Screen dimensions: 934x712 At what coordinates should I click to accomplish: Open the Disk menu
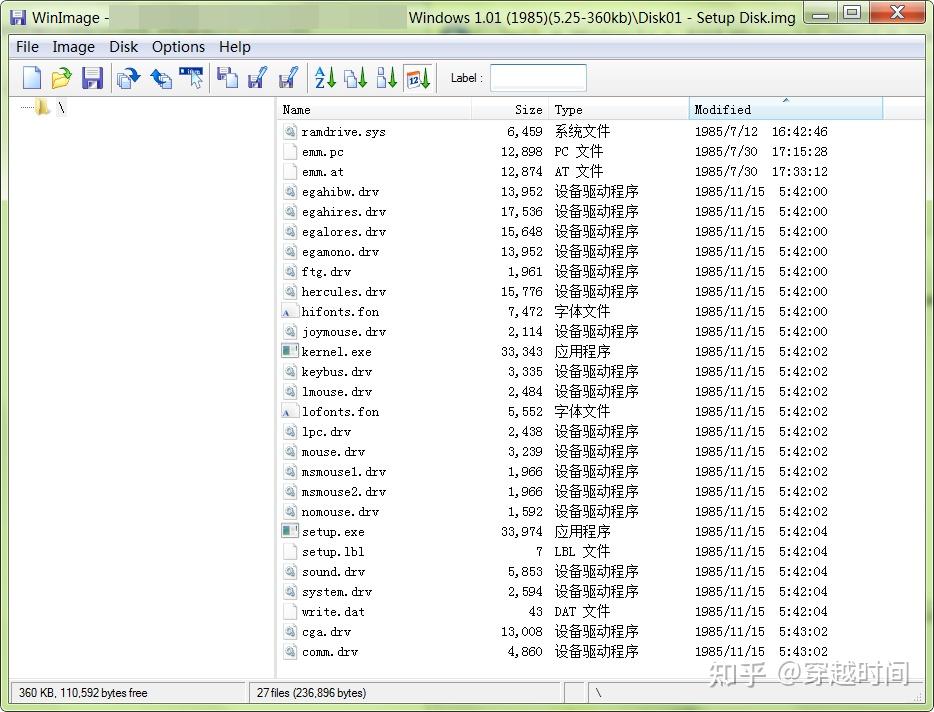click(123, 46)
